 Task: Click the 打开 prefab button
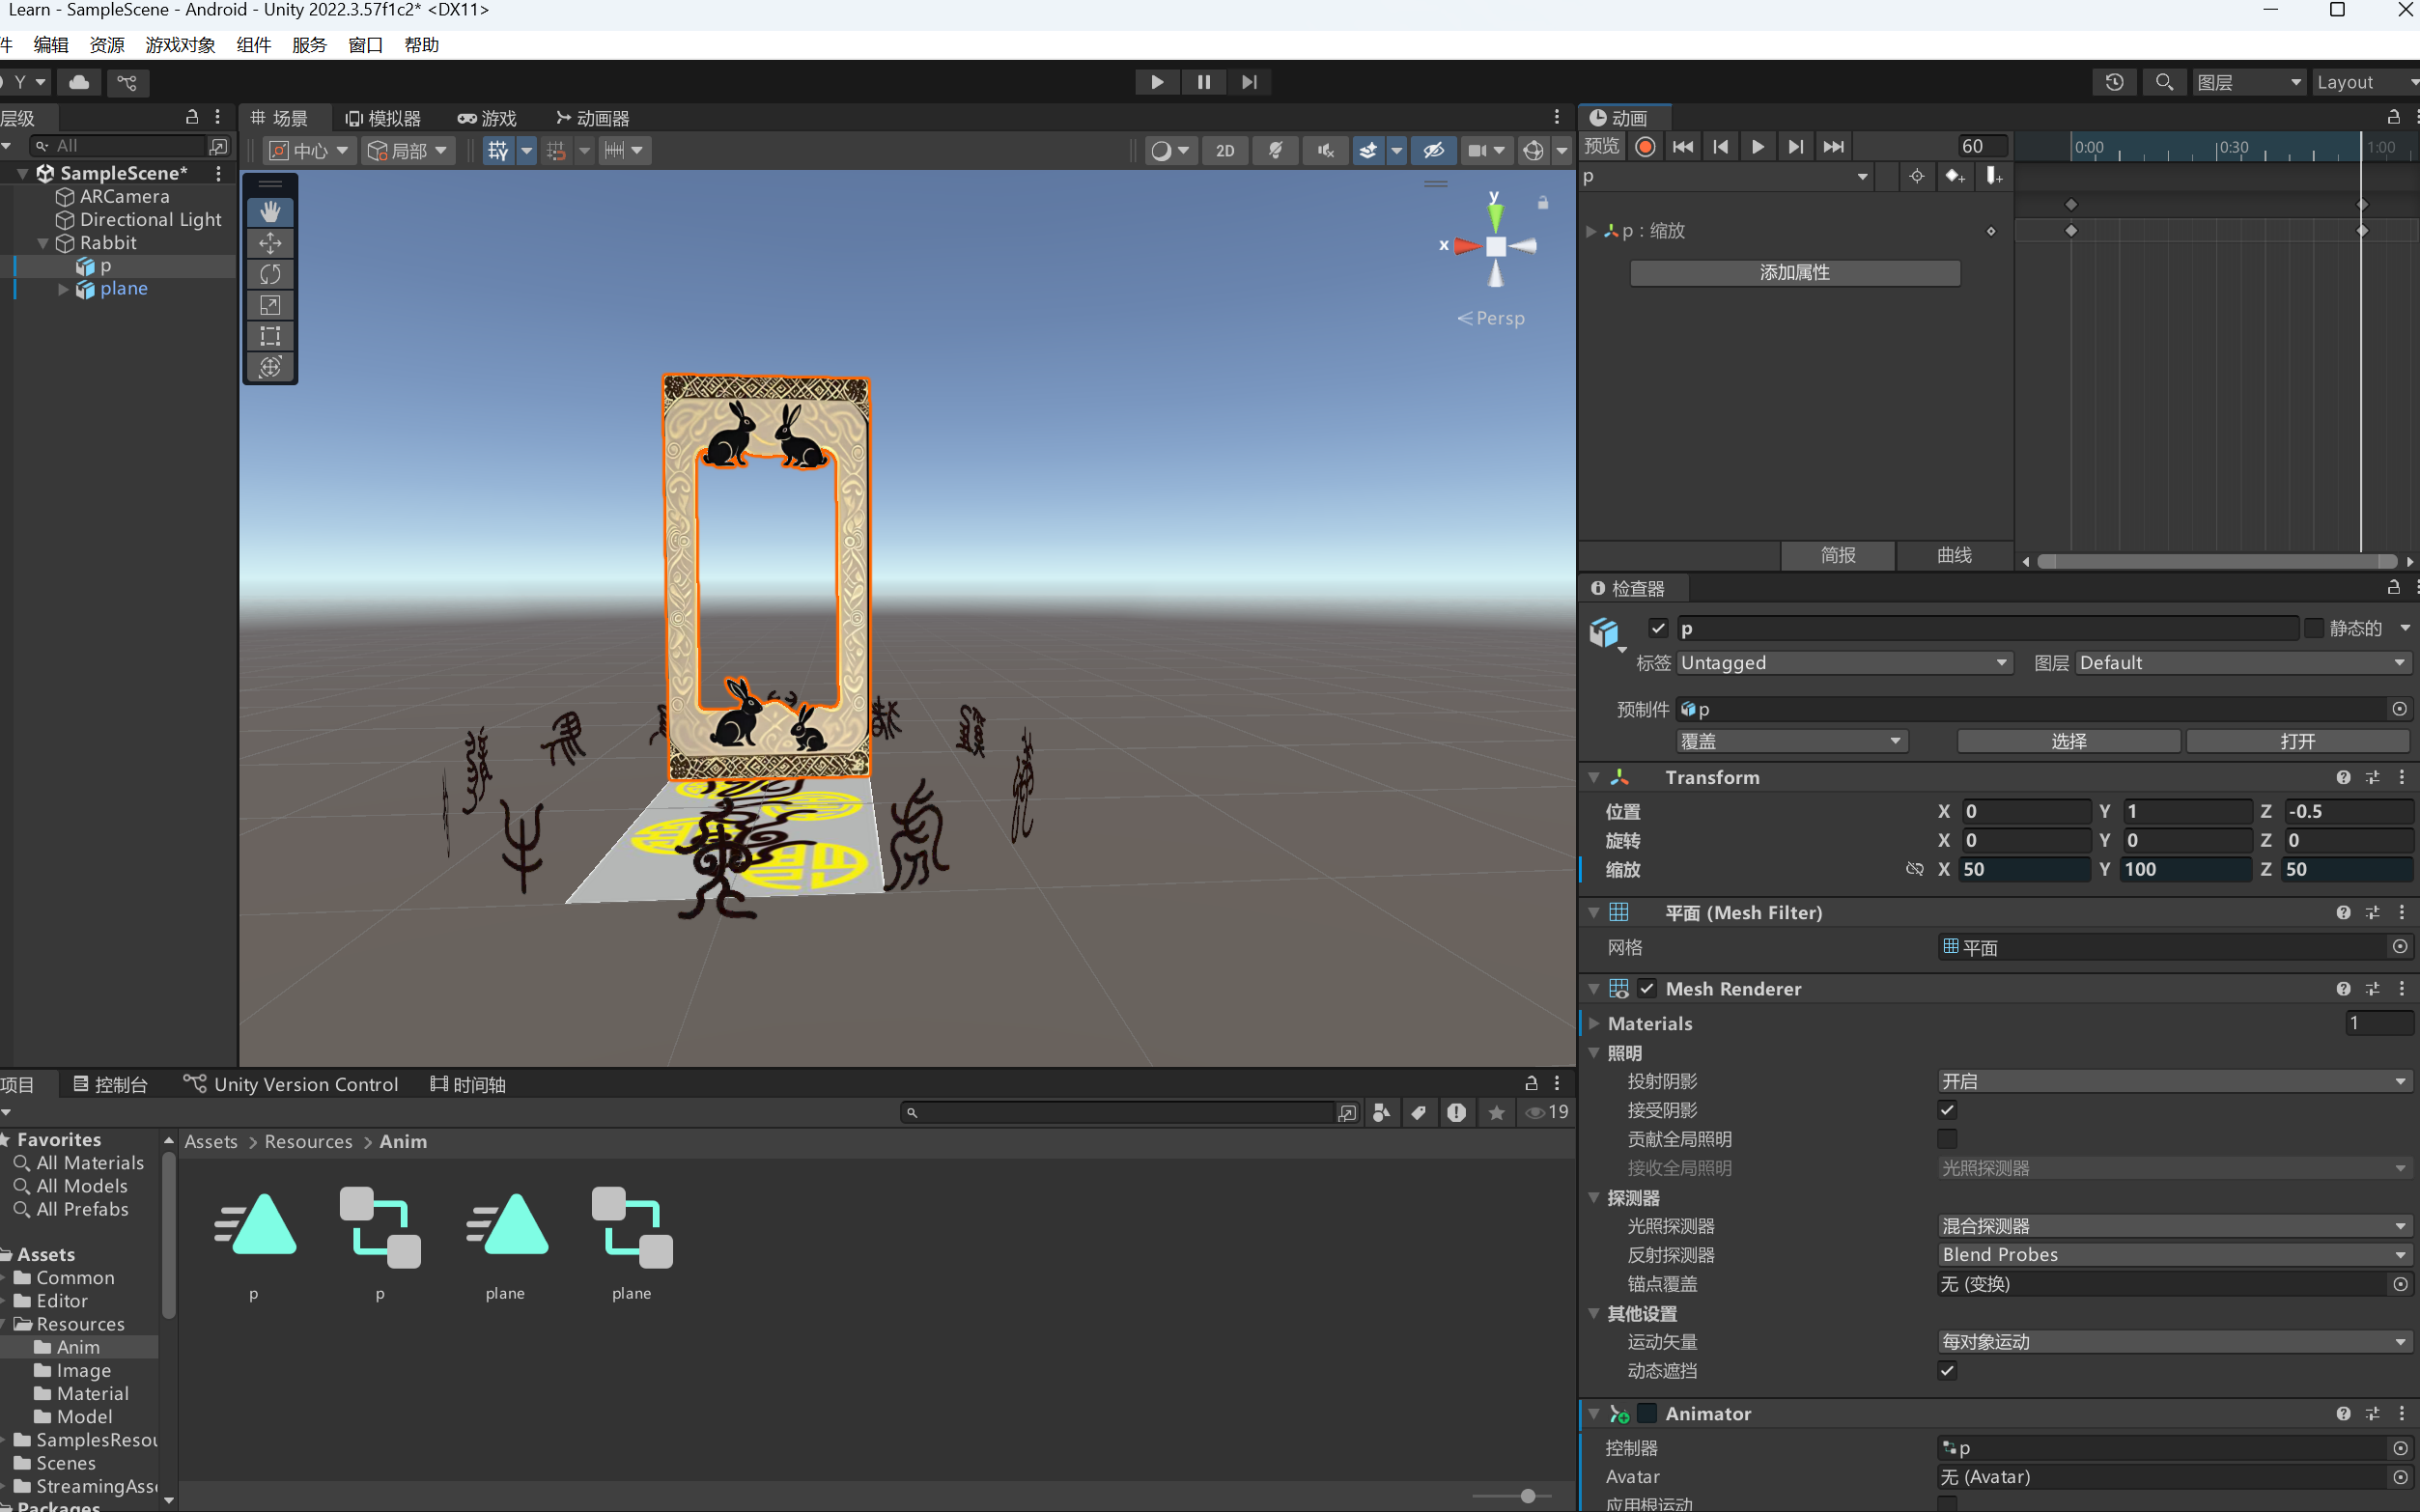point(2297,741)
